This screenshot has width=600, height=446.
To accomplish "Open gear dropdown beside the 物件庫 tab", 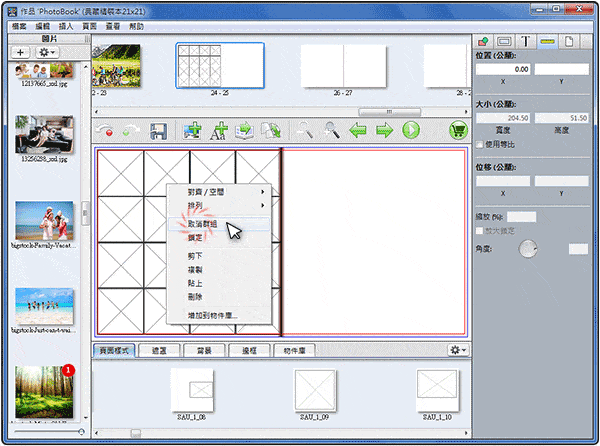I will [x=458, y=350].
